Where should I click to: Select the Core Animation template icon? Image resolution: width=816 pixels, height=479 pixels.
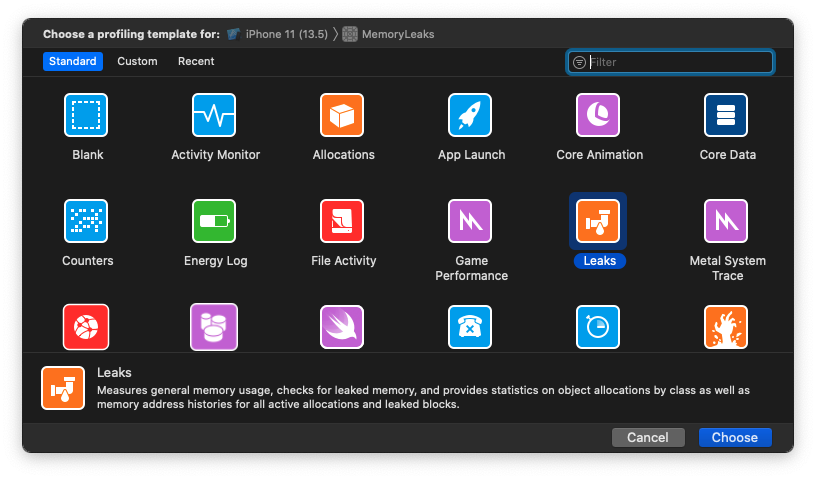point(598,115)
